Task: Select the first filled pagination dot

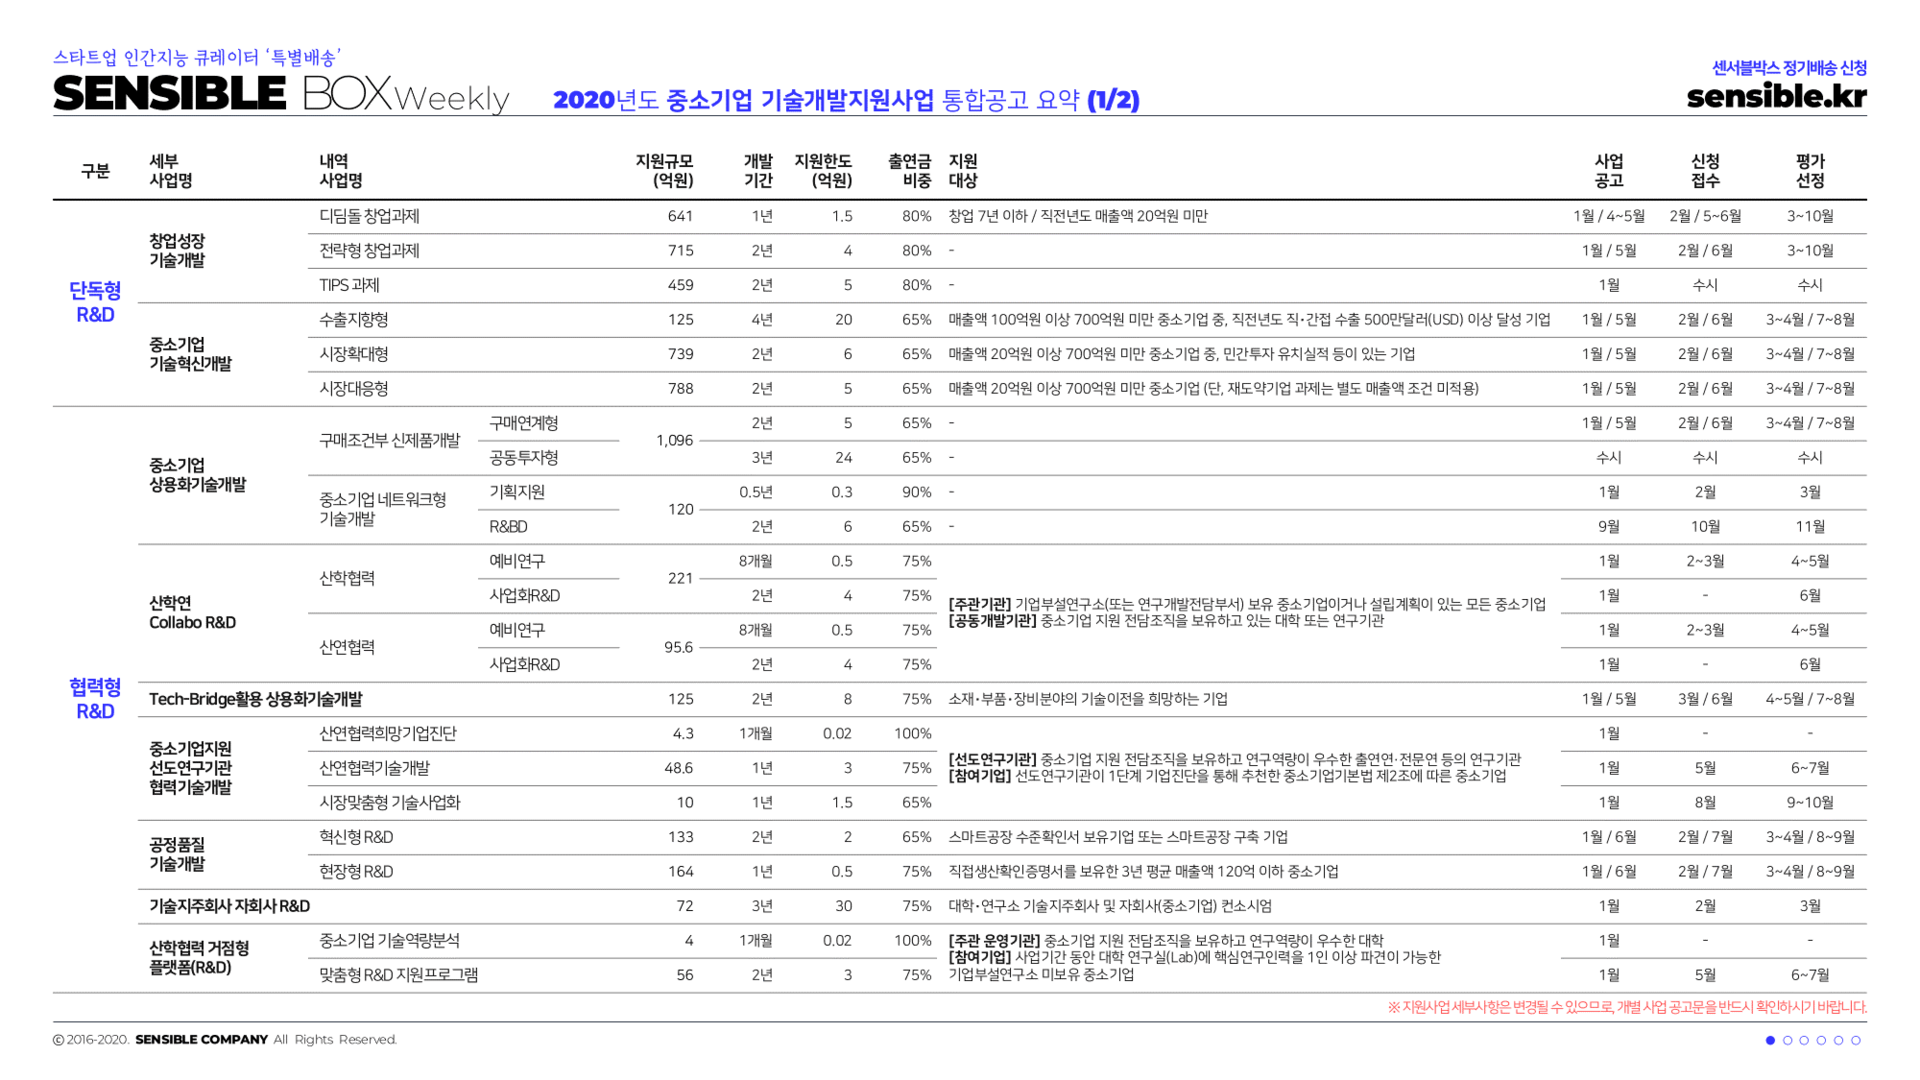Action: (x=1770, y=1040)
